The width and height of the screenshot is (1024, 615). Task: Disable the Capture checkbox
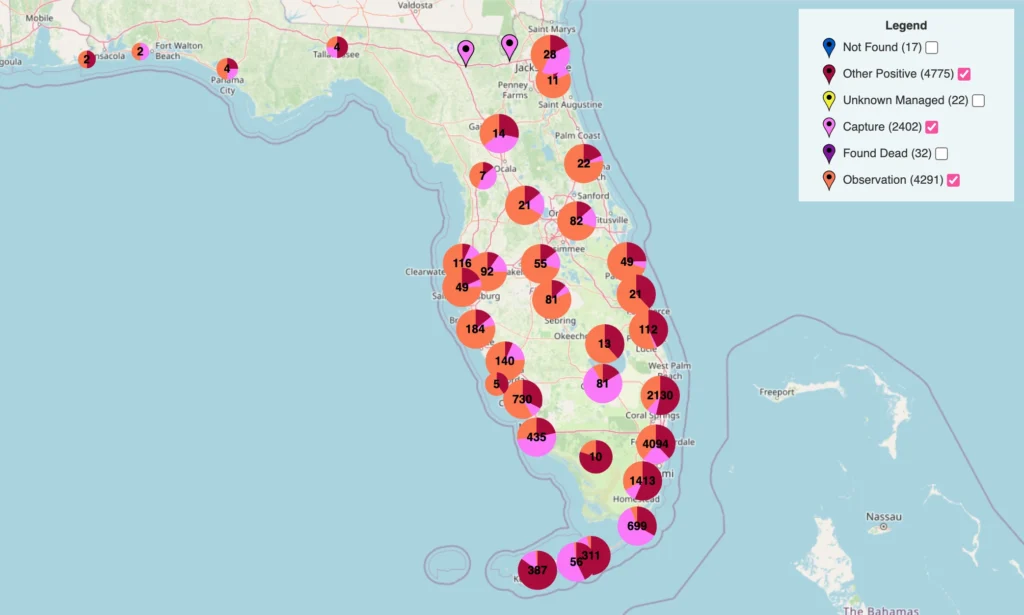[930, 126]
